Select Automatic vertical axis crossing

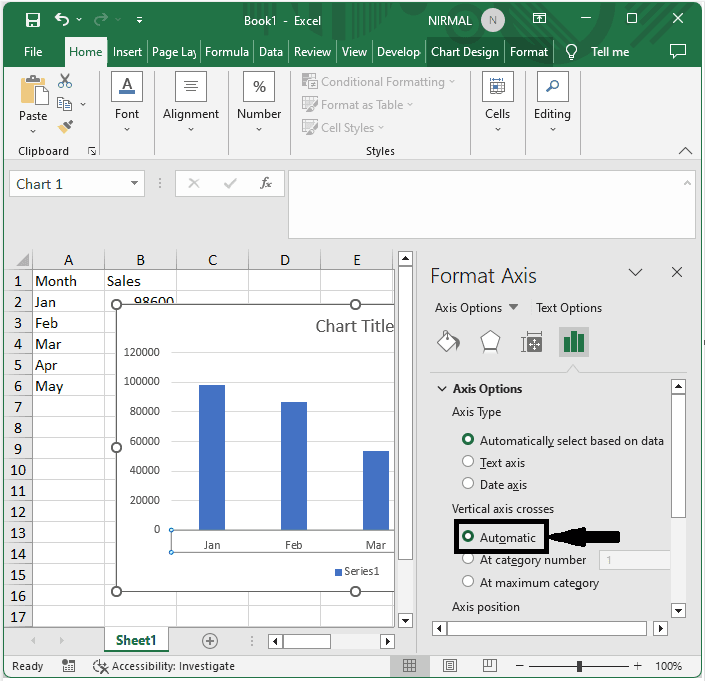coord(468,536)
